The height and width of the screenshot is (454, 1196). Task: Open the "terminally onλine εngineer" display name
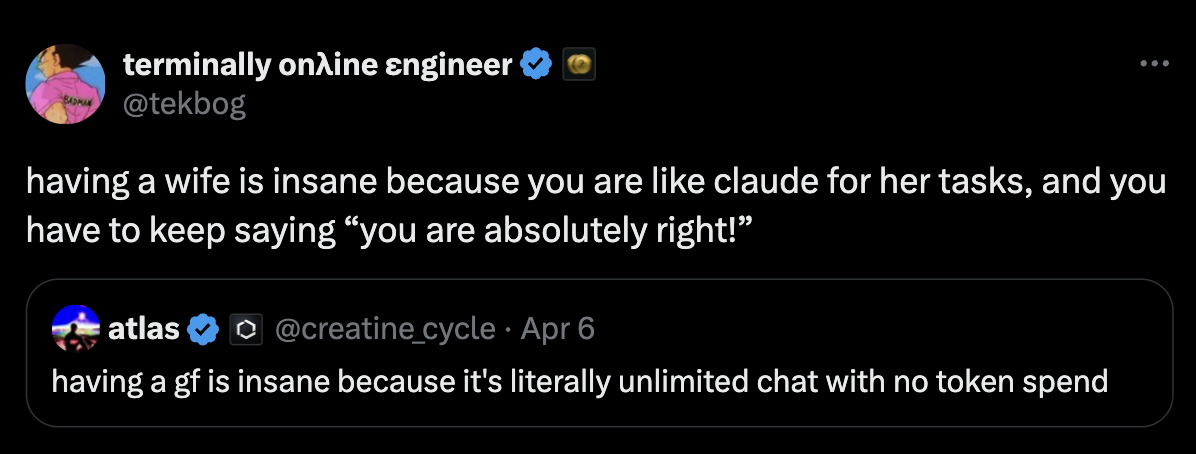[317, 66]
